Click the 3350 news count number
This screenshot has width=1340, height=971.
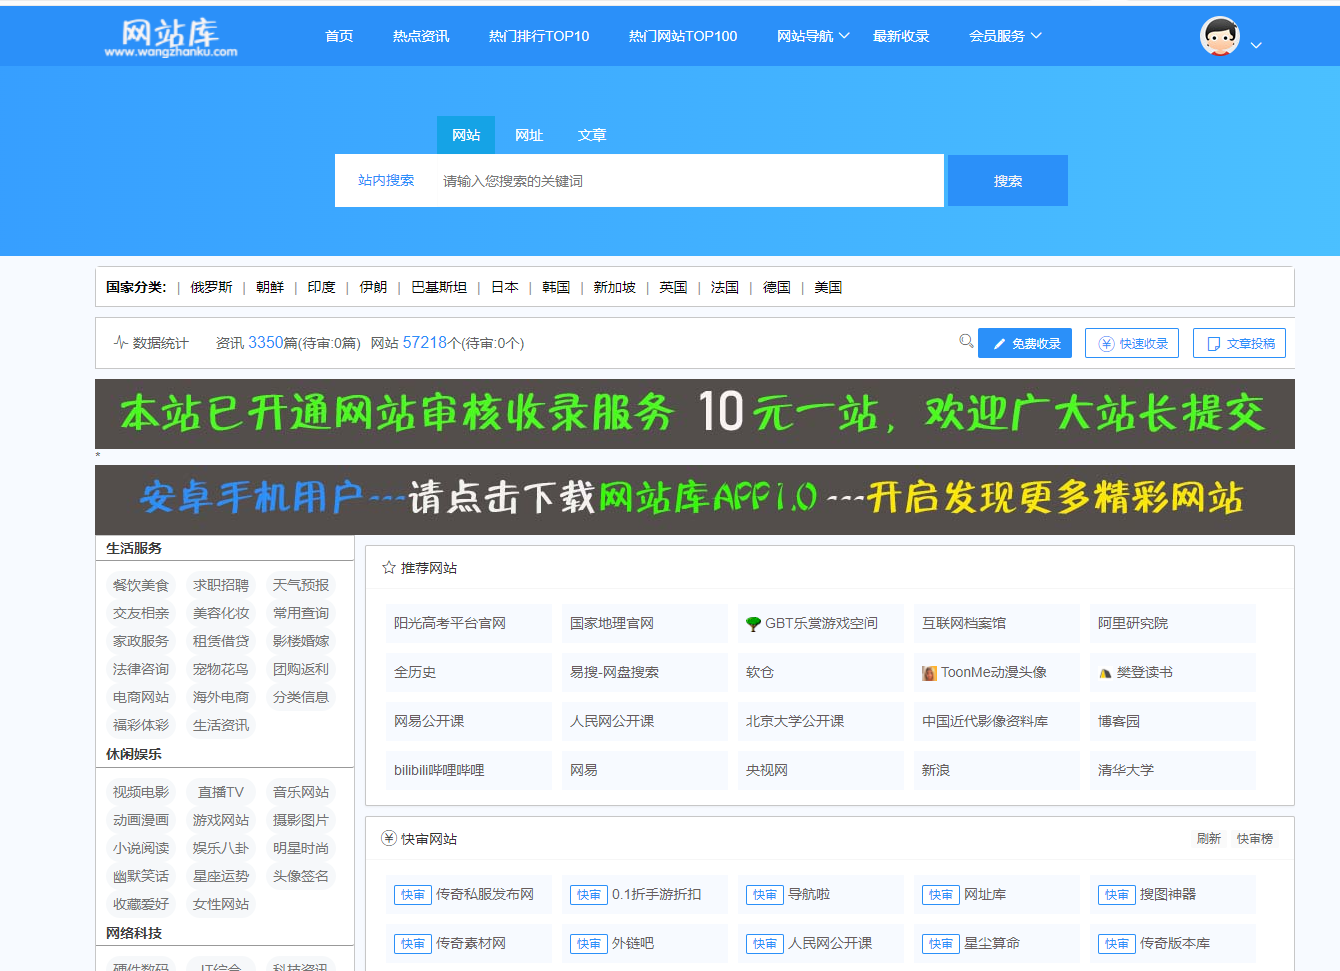pyautogui.click(x=266, y=342)
